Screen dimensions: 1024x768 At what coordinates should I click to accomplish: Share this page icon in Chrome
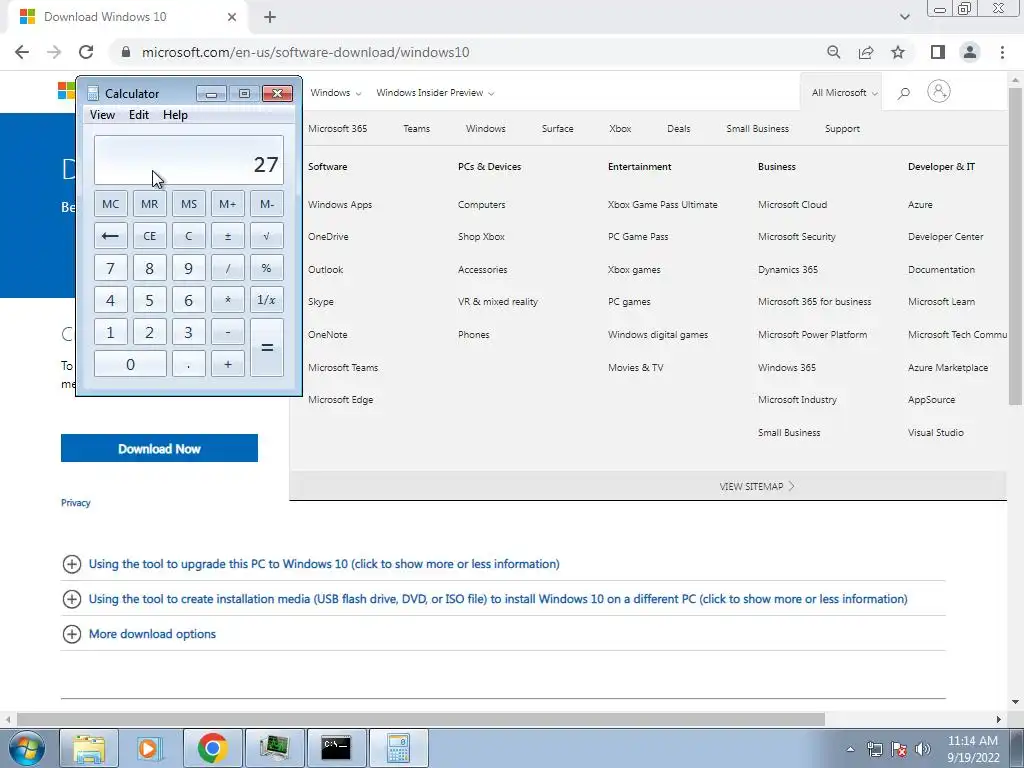(866, 52)
